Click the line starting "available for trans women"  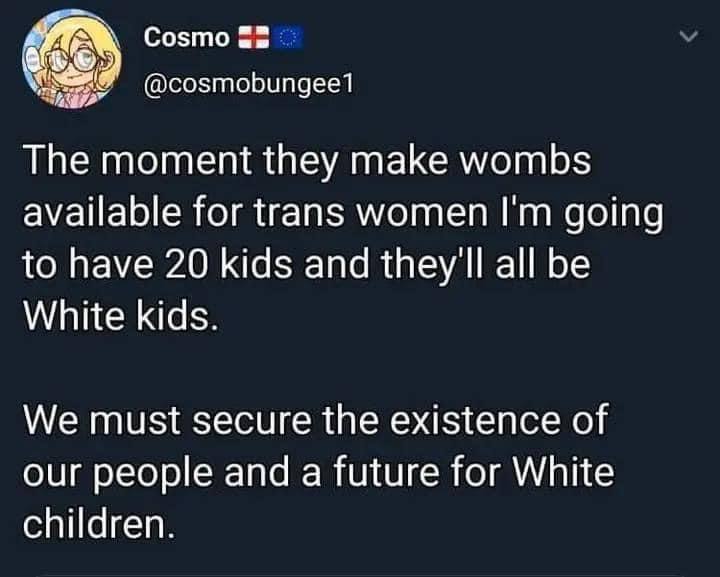[x=343, y=214]
